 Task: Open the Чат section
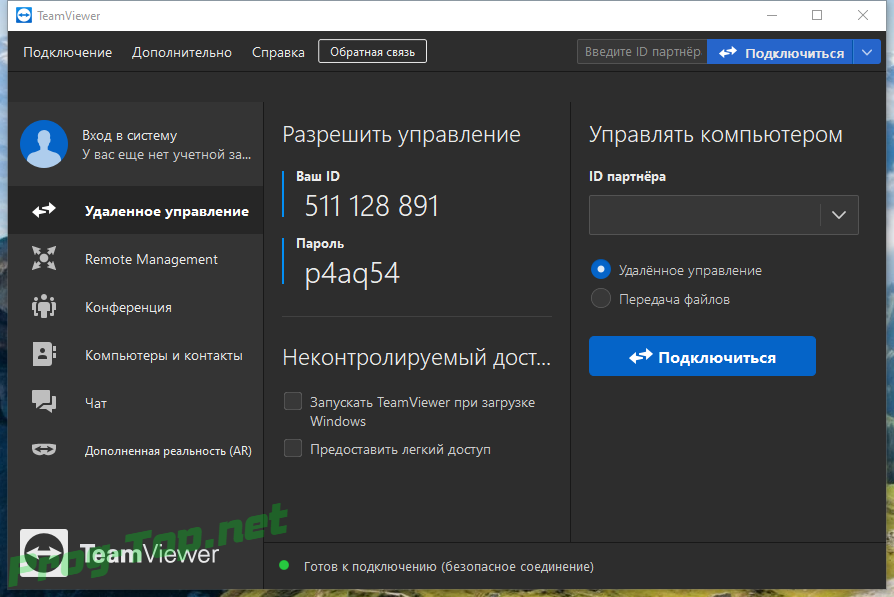[x=136, y=403]
